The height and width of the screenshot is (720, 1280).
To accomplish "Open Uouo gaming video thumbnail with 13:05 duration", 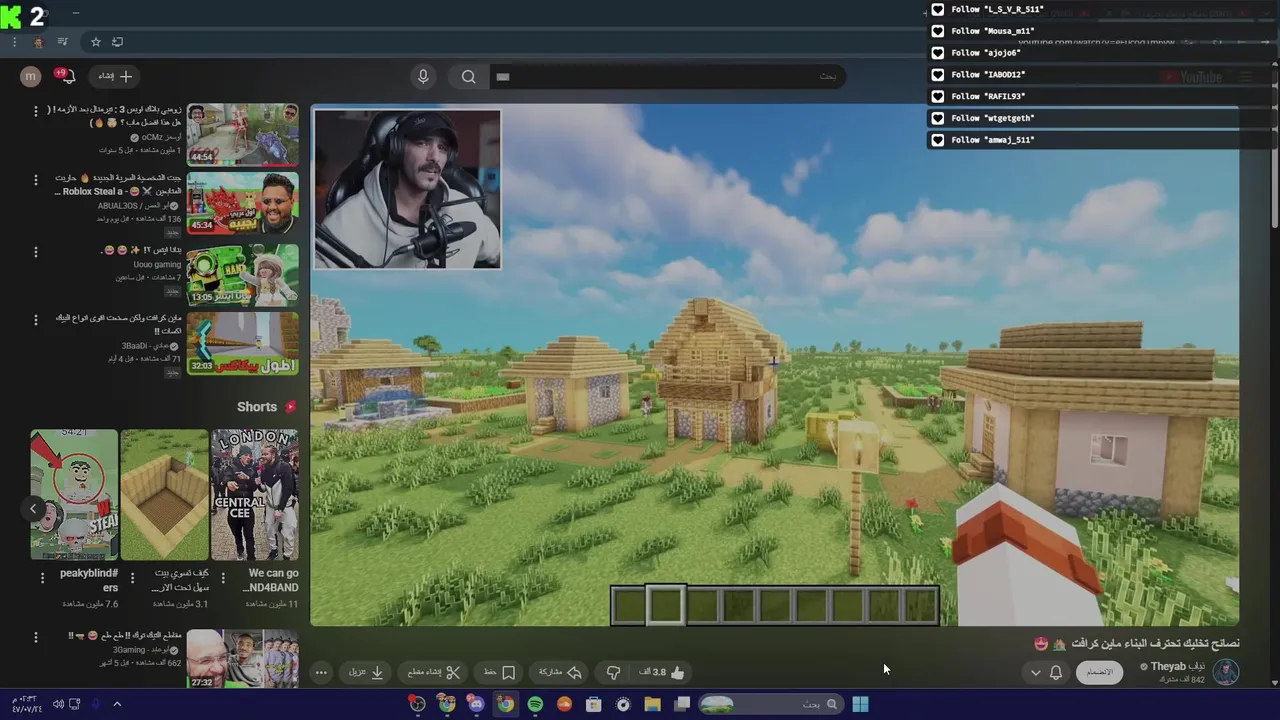I will pos(242,274).
